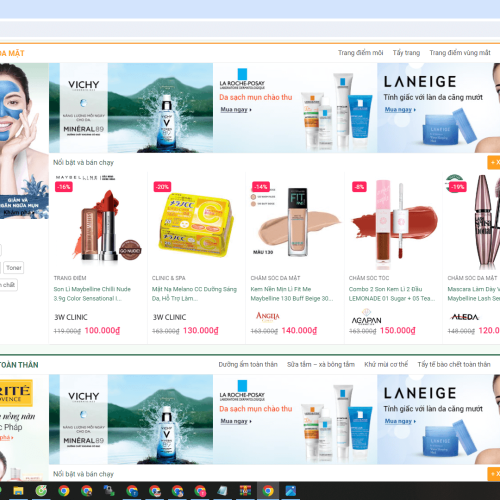500x500 pixels.
Task: Open the green circular browser taskbar icon
Action: [41, 491]
